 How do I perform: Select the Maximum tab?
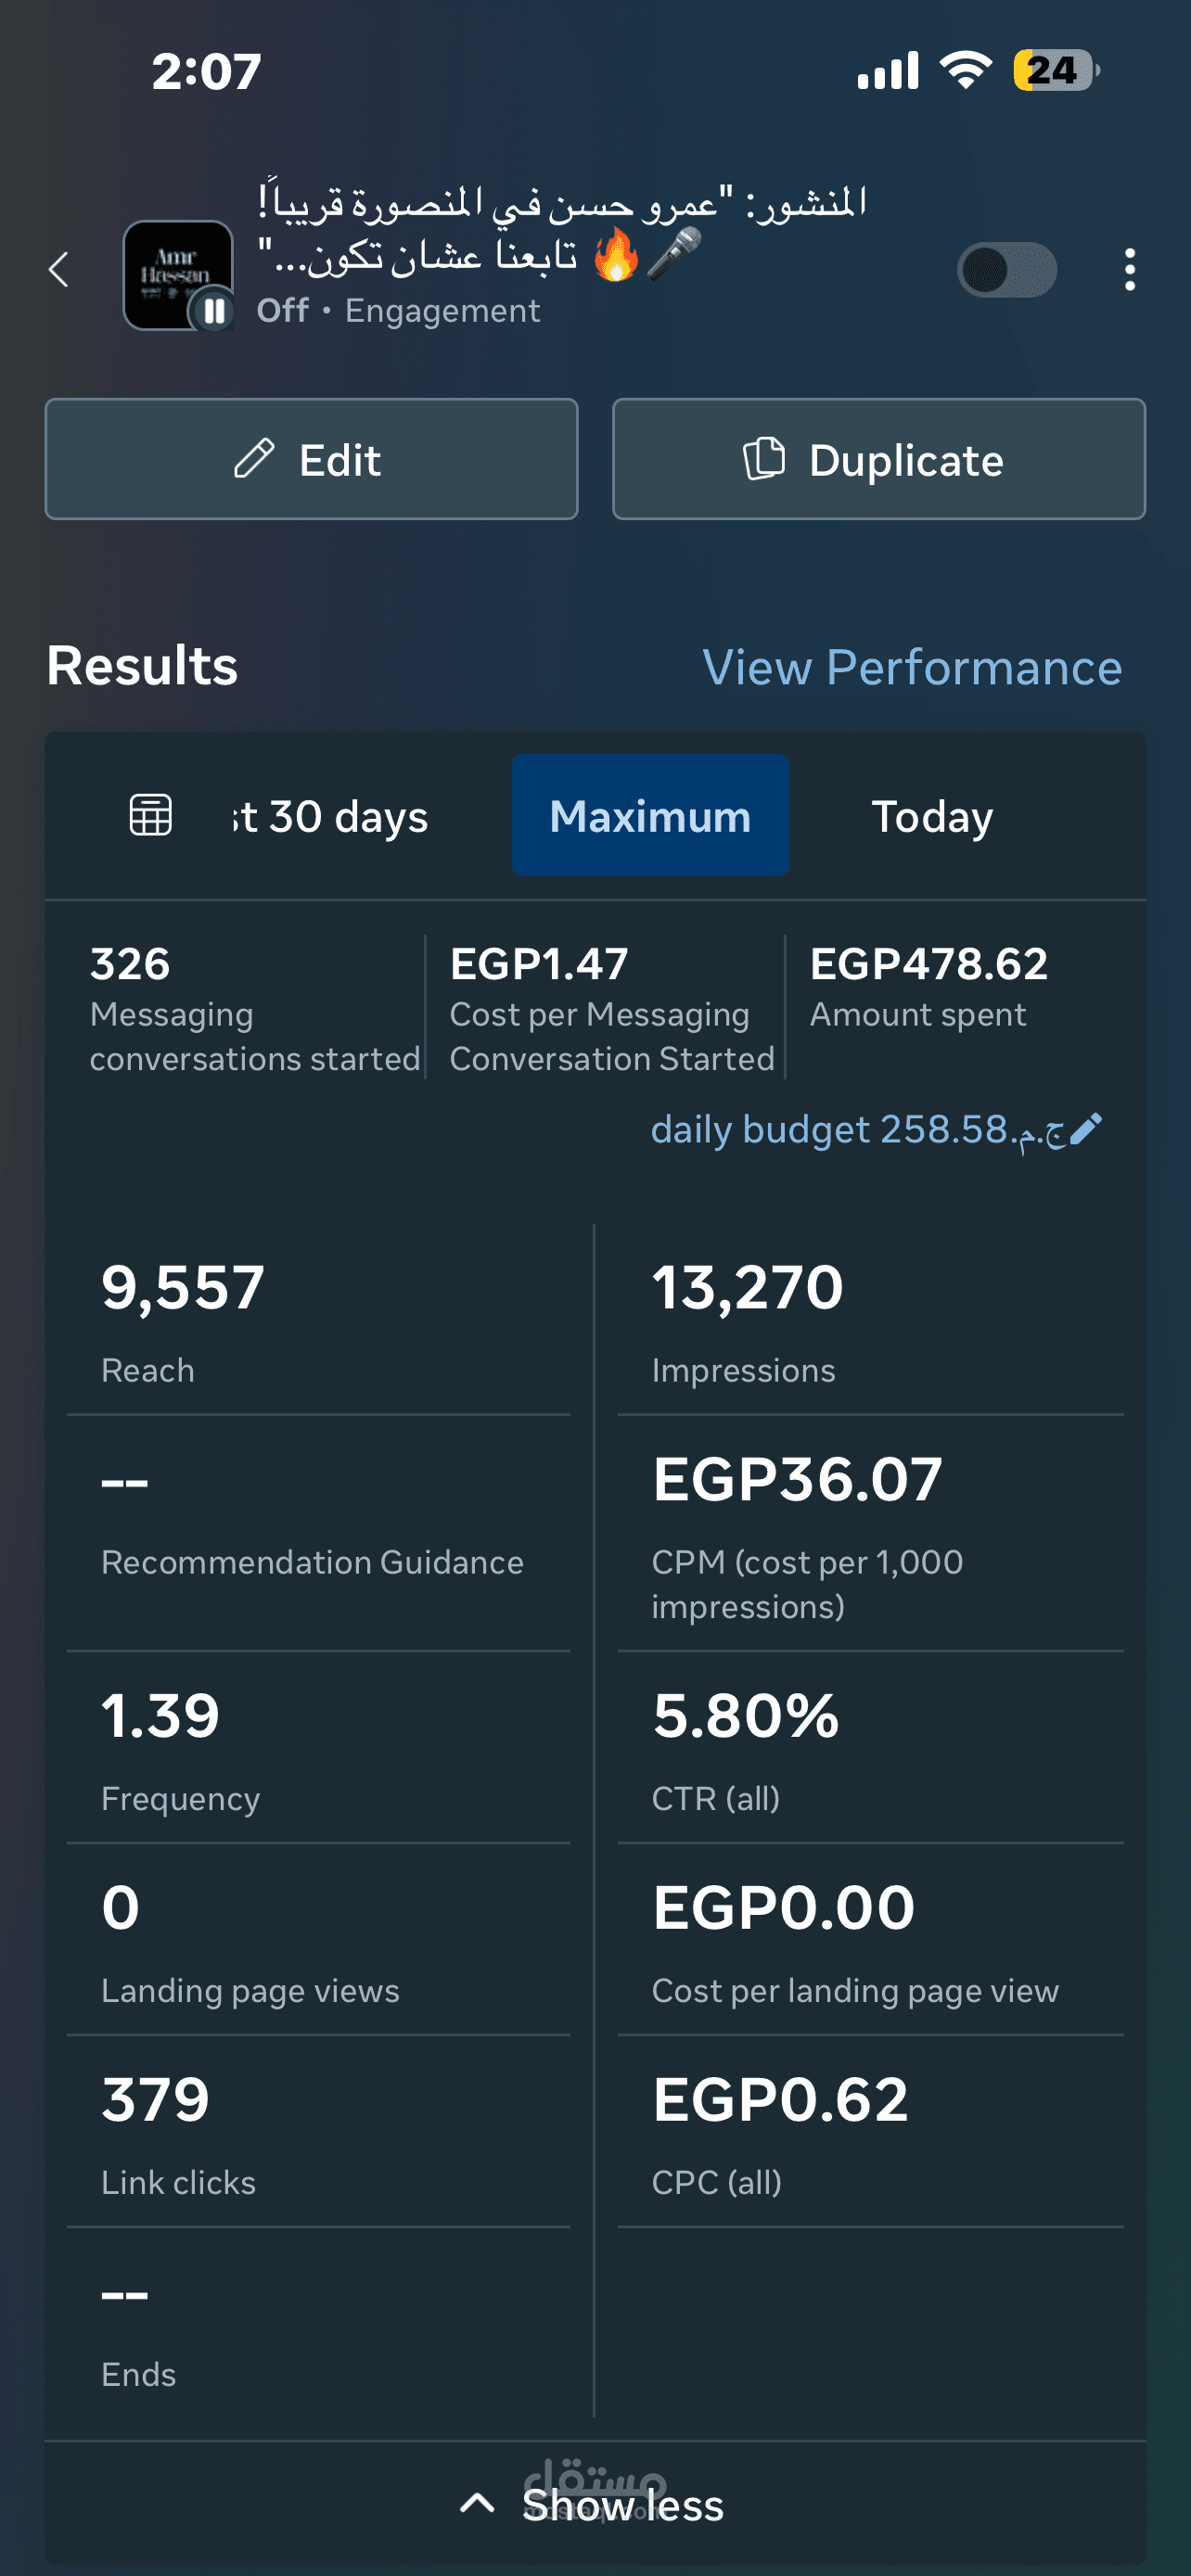click(x=650, y=816)
